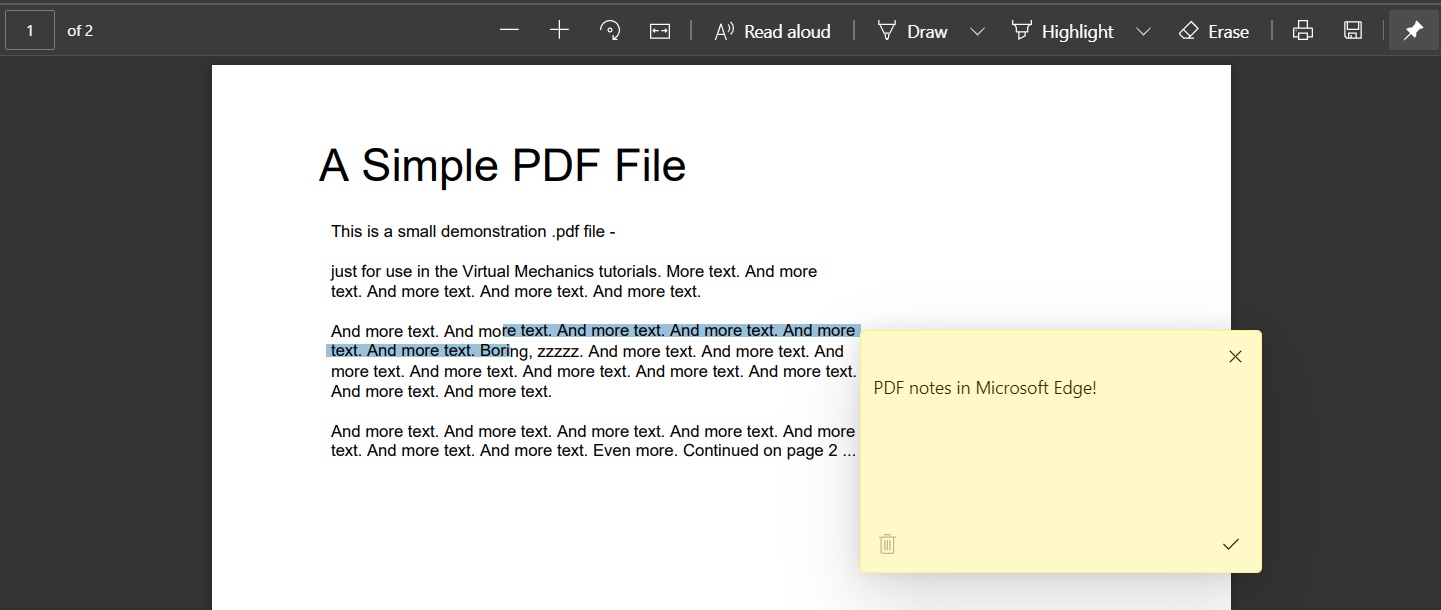Print the PDF document
The width and height of the screenshot is (1441, 610).
(1302, 31)
